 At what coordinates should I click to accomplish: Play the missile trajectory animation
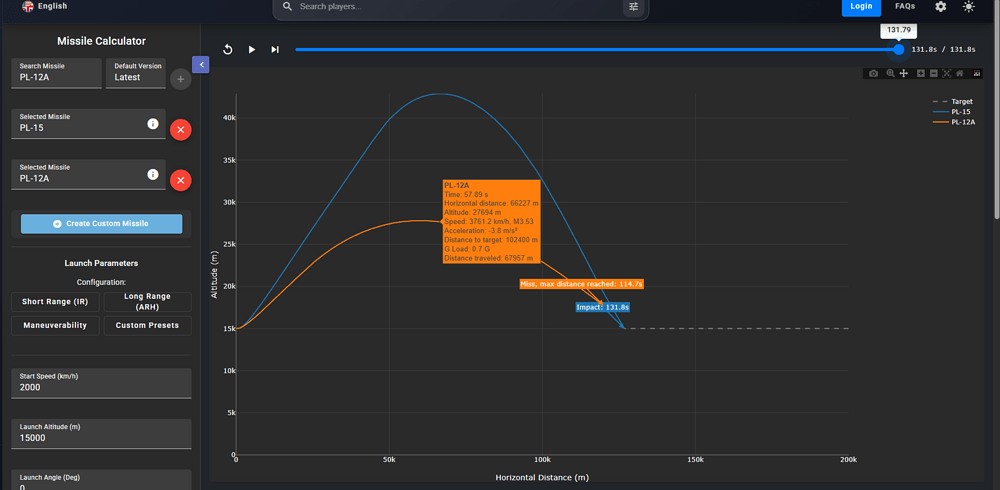[x=251, y=50]
